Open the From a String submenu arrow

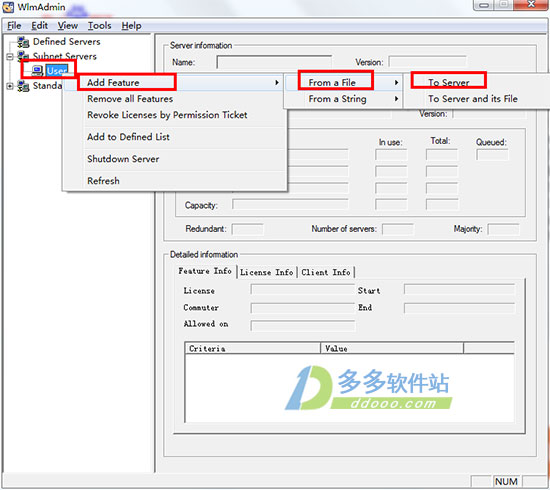396,99
